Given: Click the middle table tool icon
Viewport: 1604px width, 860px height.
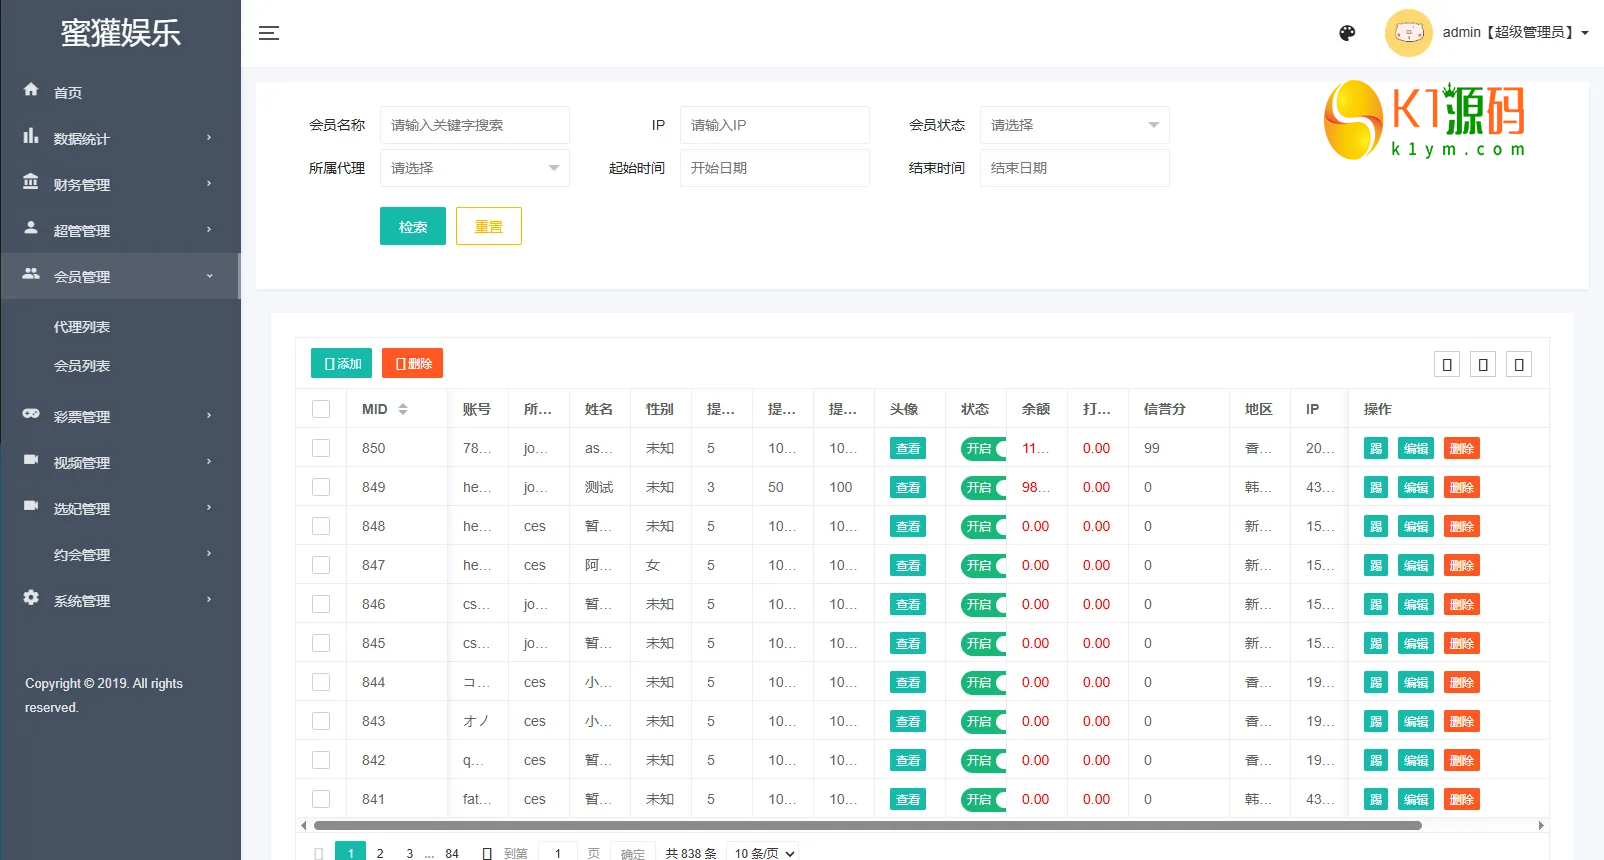Looking at the screenshot, I should click(1483, 365).
